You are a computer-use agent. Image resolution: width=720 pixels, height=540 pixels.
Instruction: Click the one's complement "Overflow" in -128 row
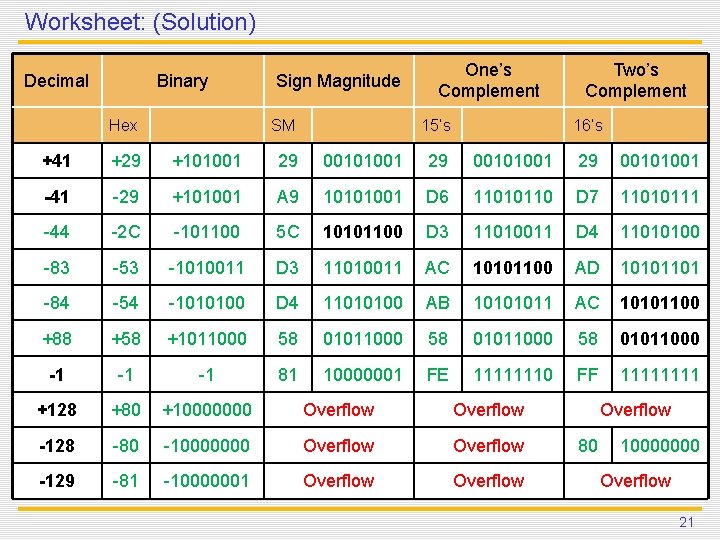pos(489,445)
